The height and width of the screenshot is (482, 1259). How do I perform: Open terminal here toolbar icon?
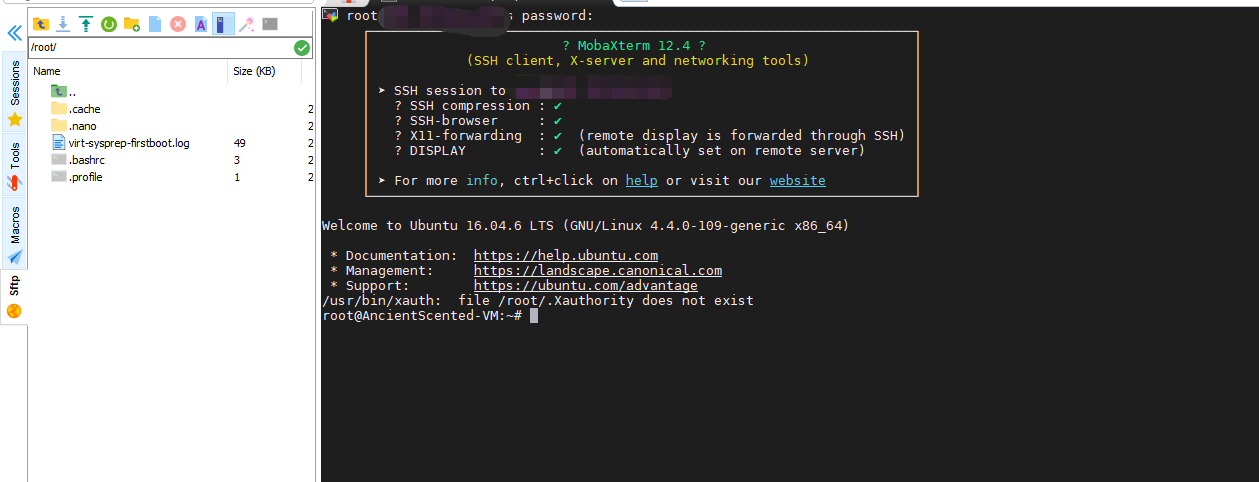tap(269, 23)
